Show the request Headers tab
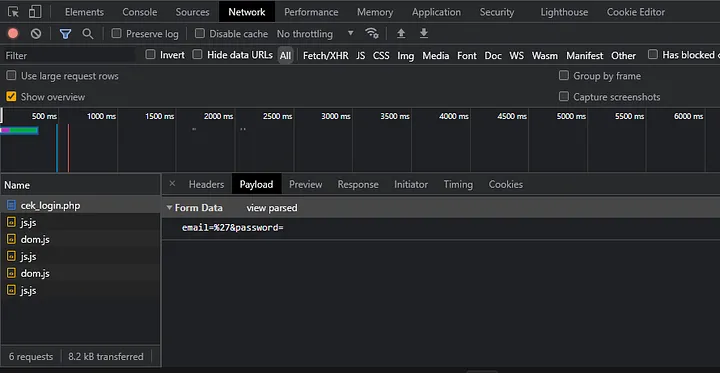 [207, 184]
